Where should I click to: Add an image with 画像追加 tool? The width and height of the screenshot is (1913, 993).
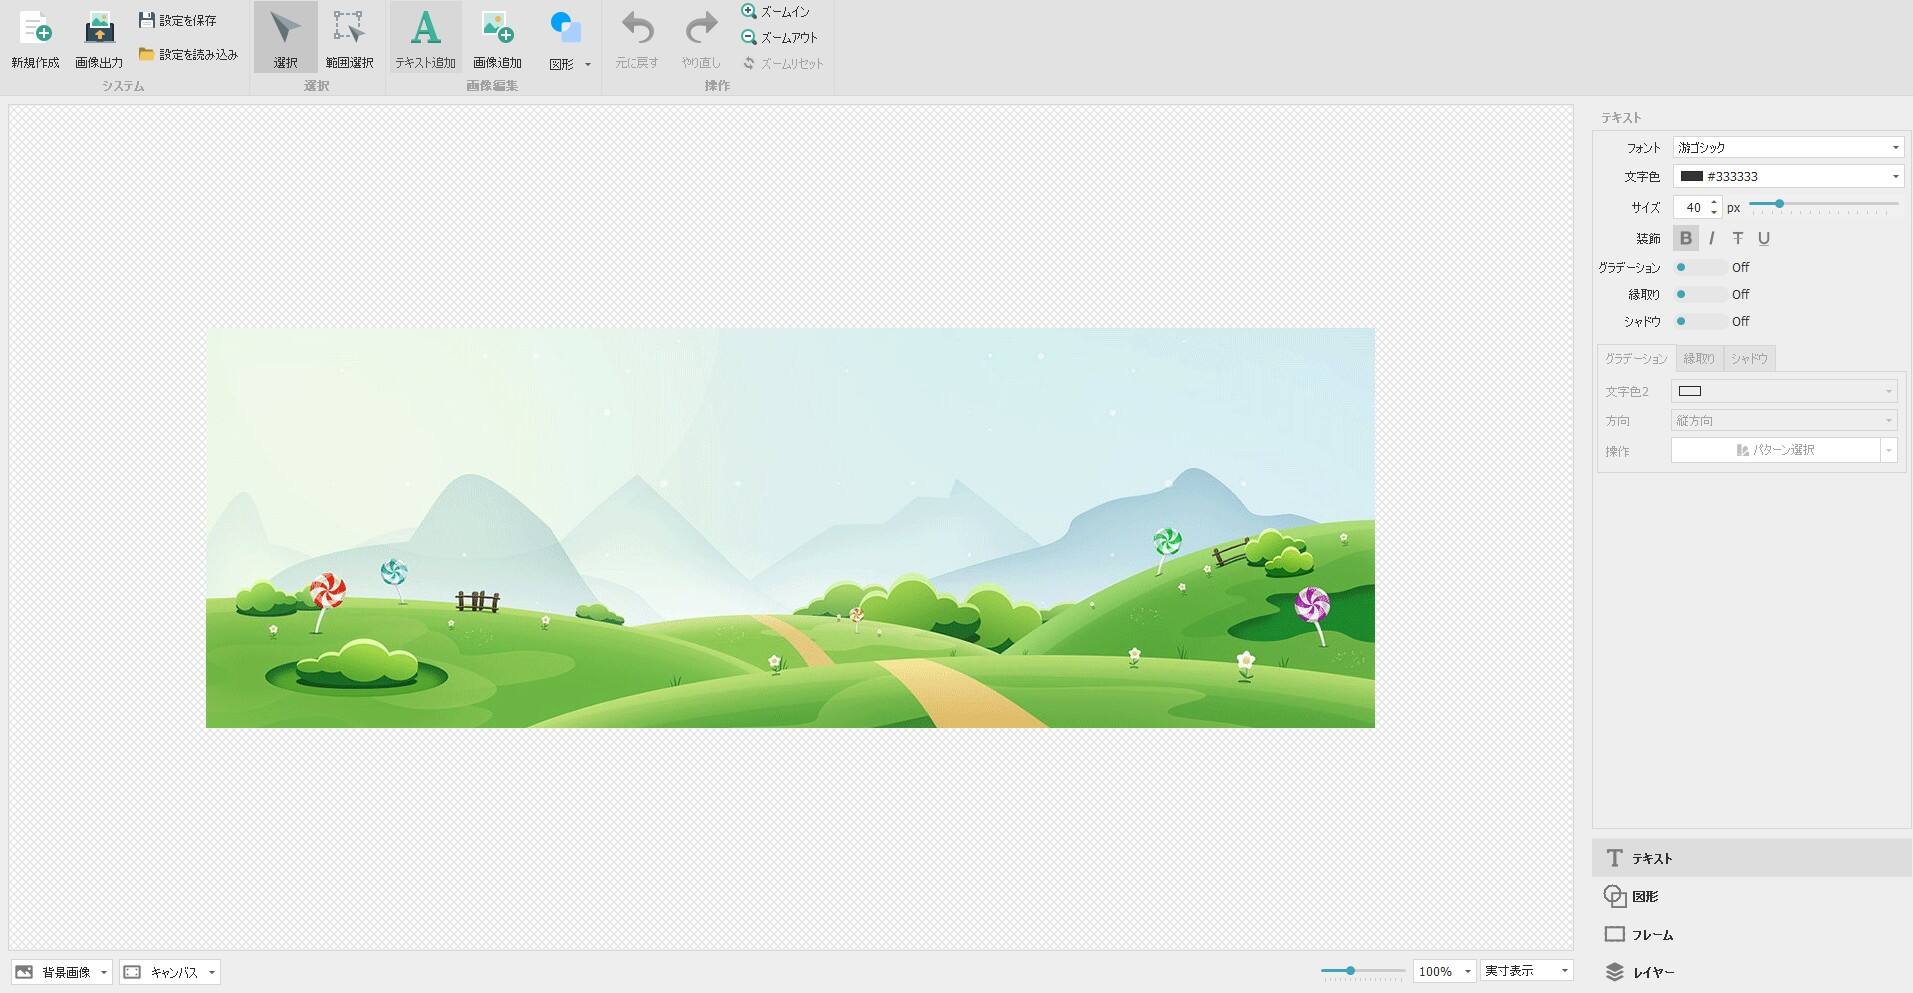497,37
